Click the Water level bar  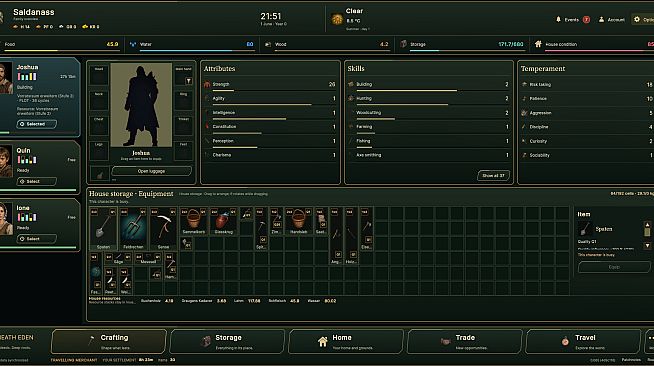tap(196, 51)
